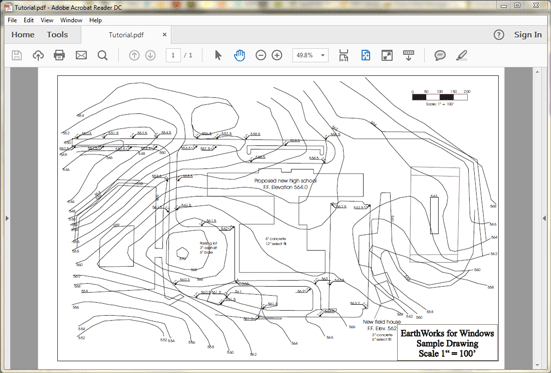This screenshot has width=551, height=373.
Task: Click the 'Sample Drawing' text
Action: coord(447,343)
